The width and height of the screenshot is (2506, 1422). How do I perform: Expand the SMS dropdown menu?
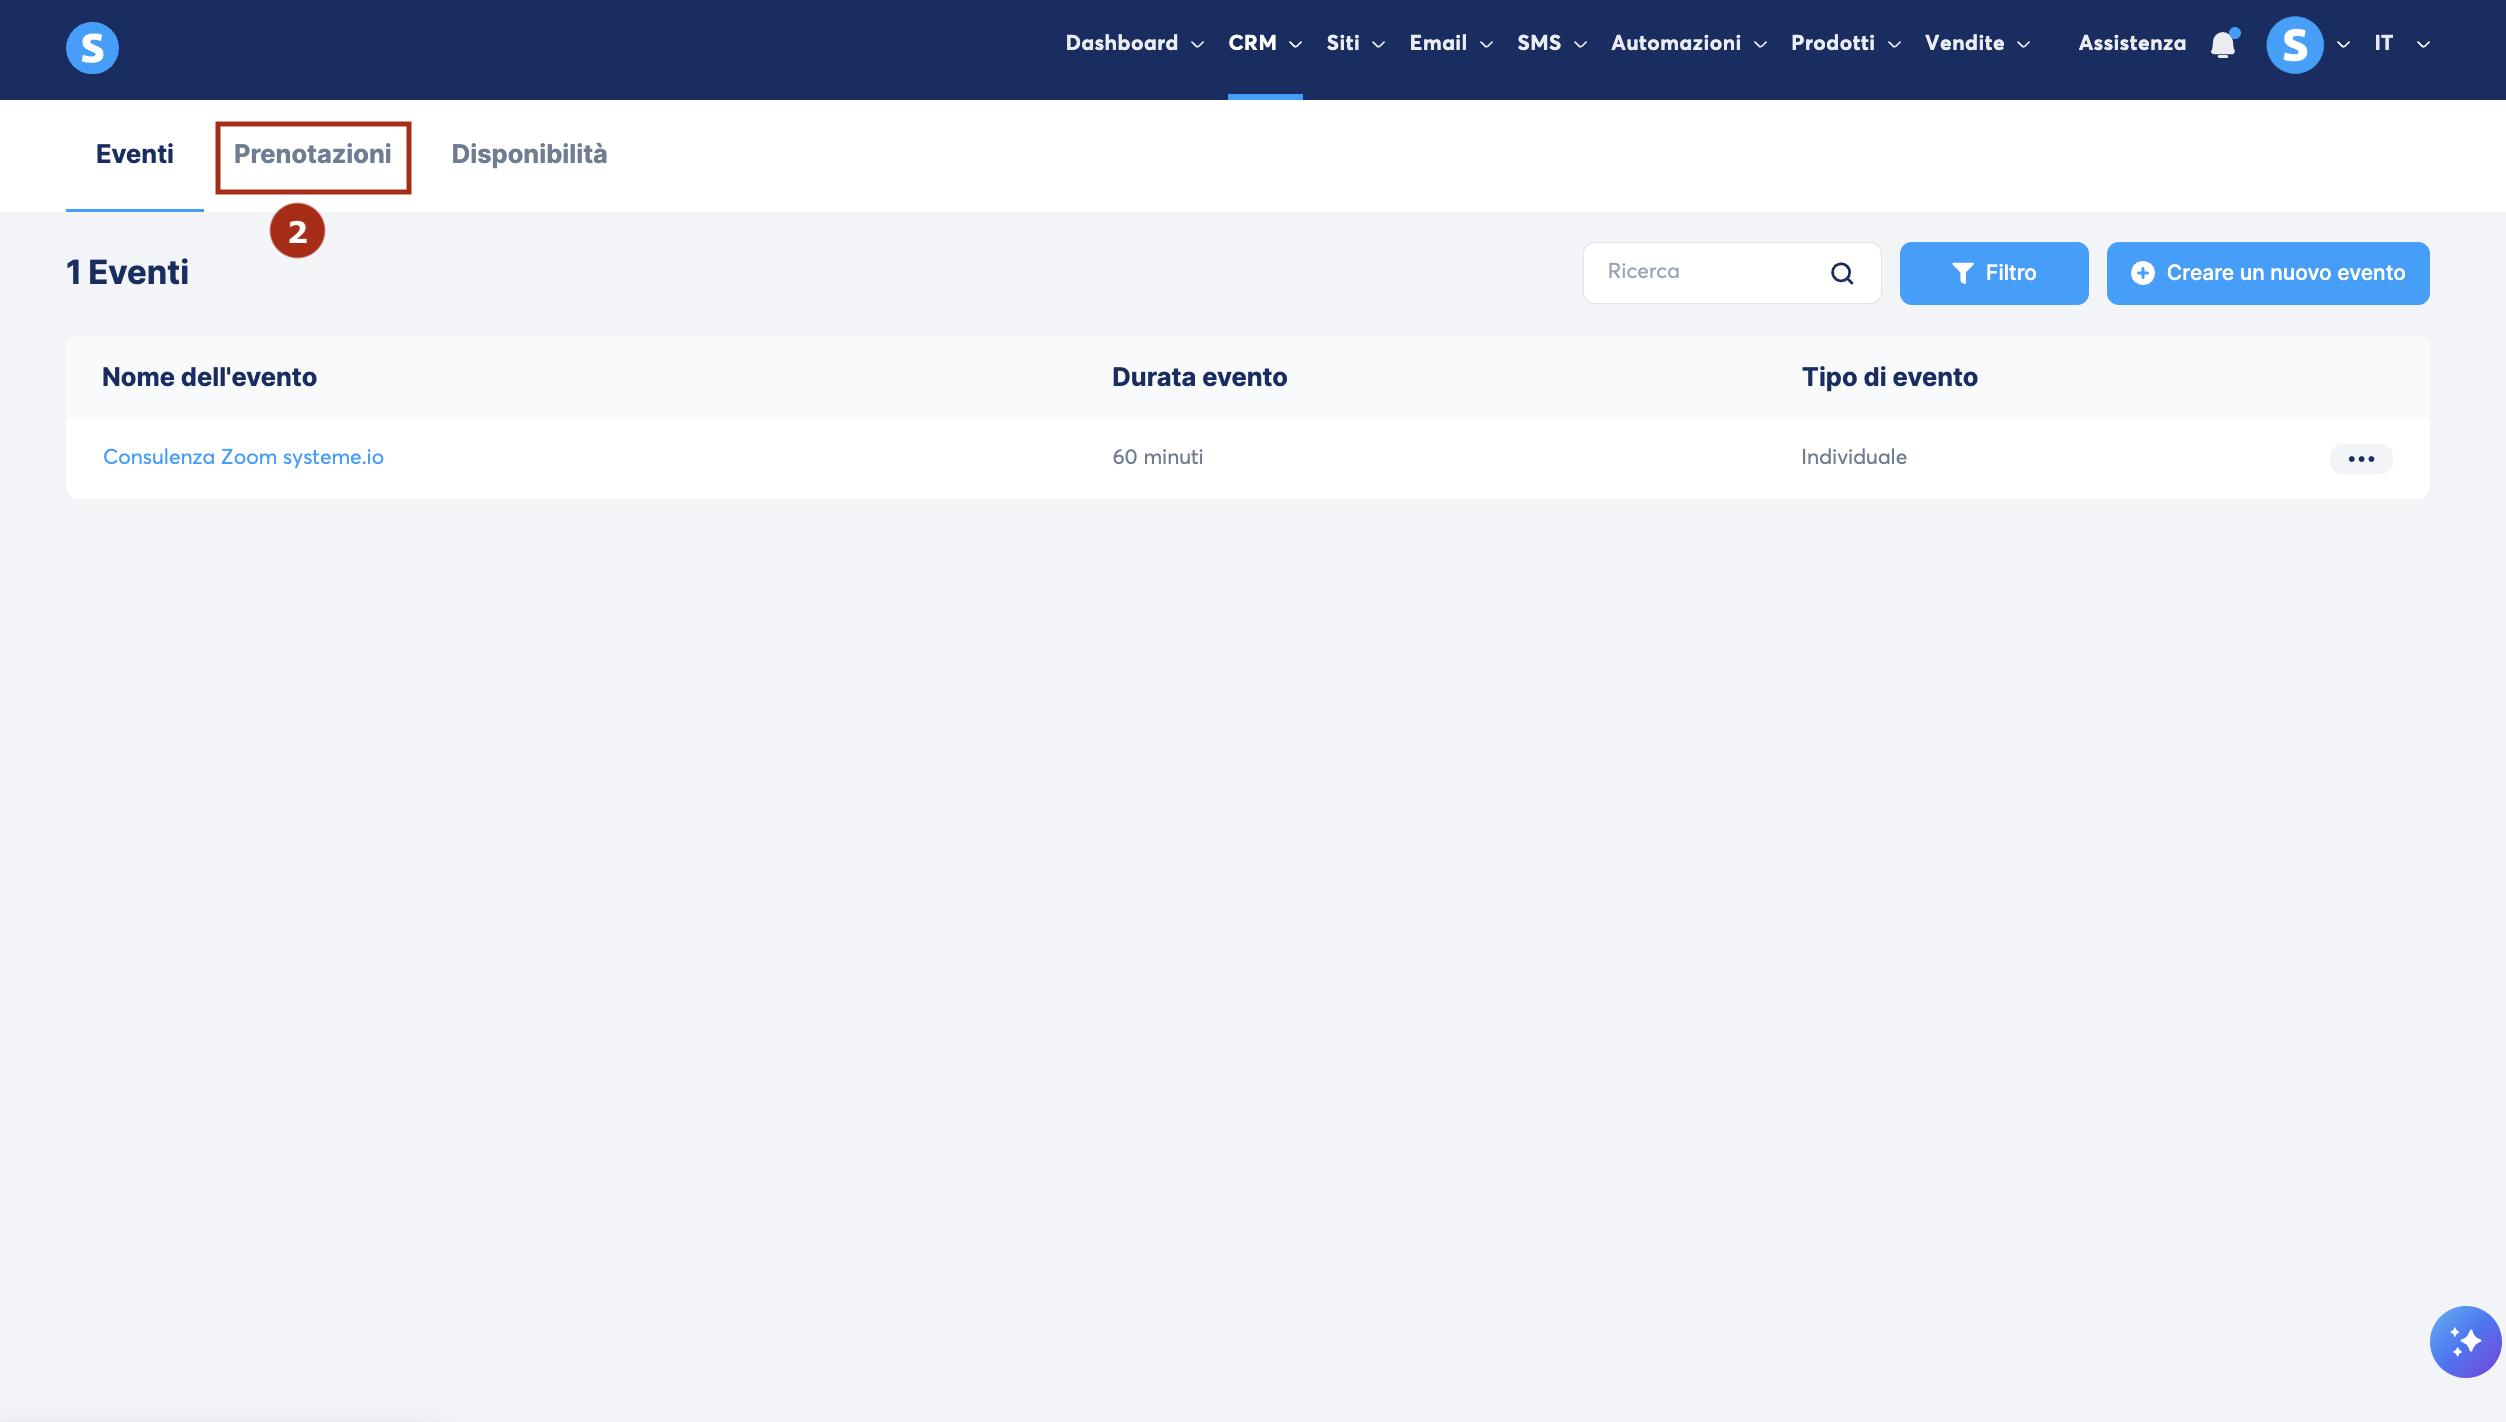pos(1551,43)
